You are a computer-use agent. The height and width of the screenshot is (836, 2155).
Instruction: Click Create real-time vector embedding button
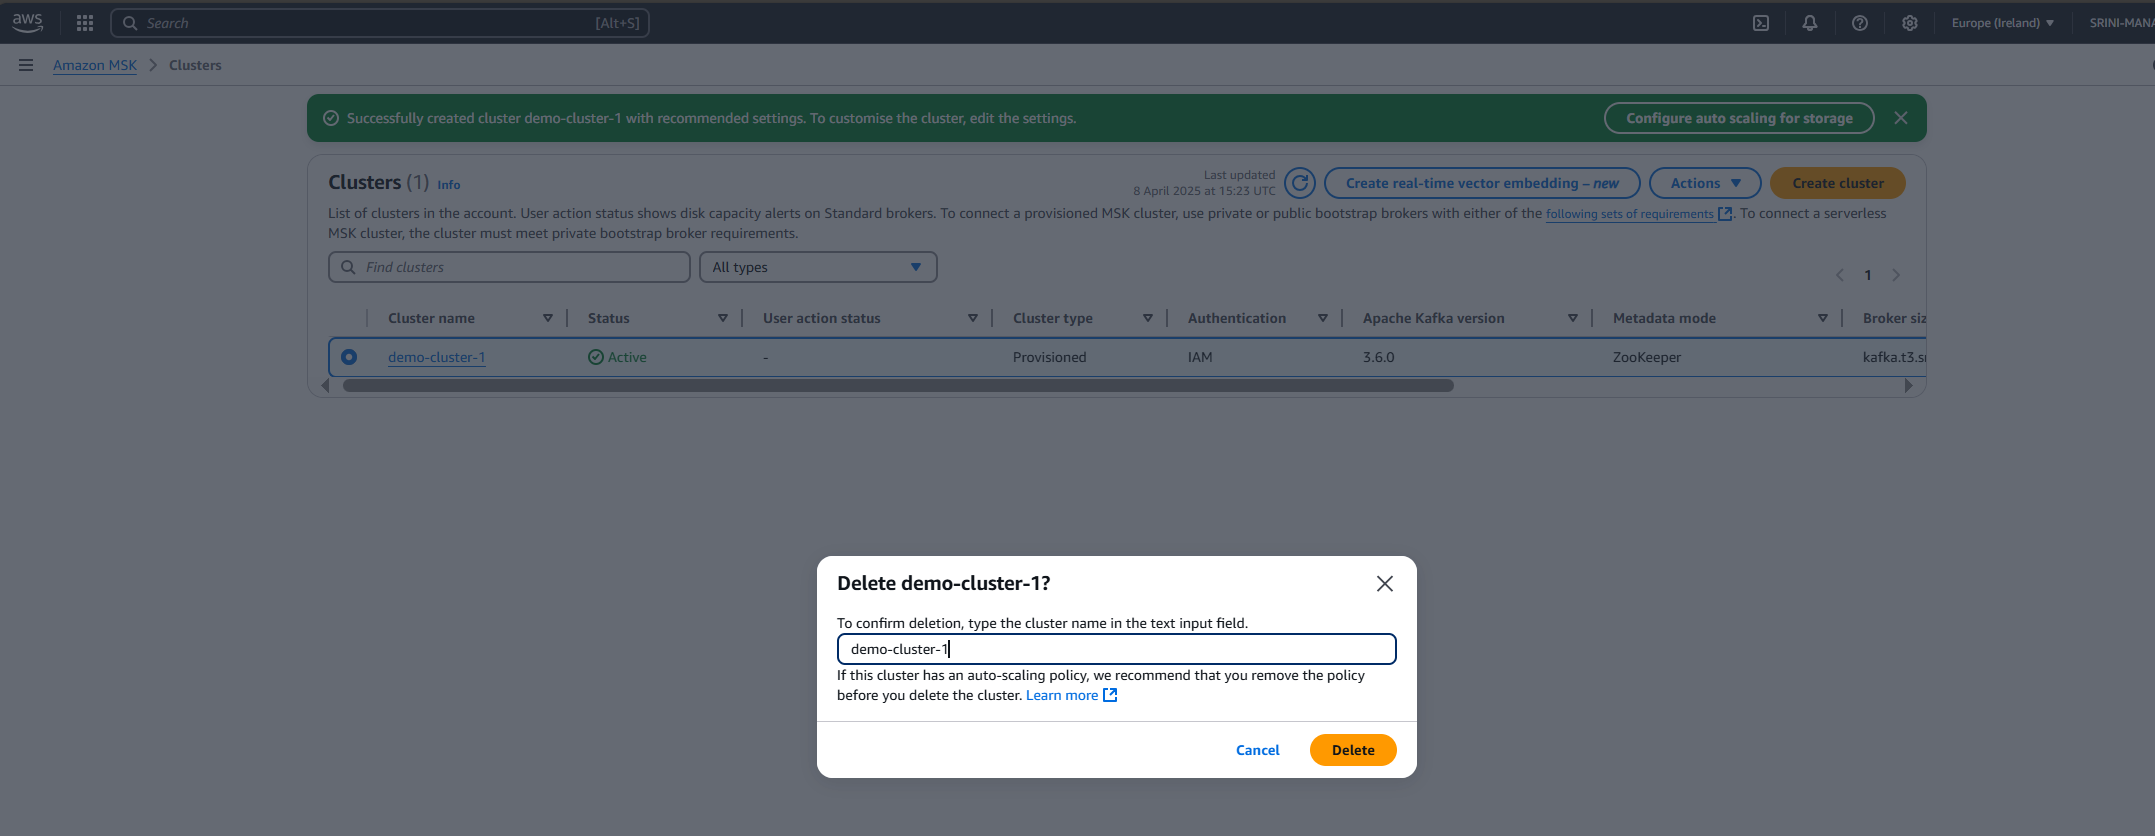pos(1482,183)
